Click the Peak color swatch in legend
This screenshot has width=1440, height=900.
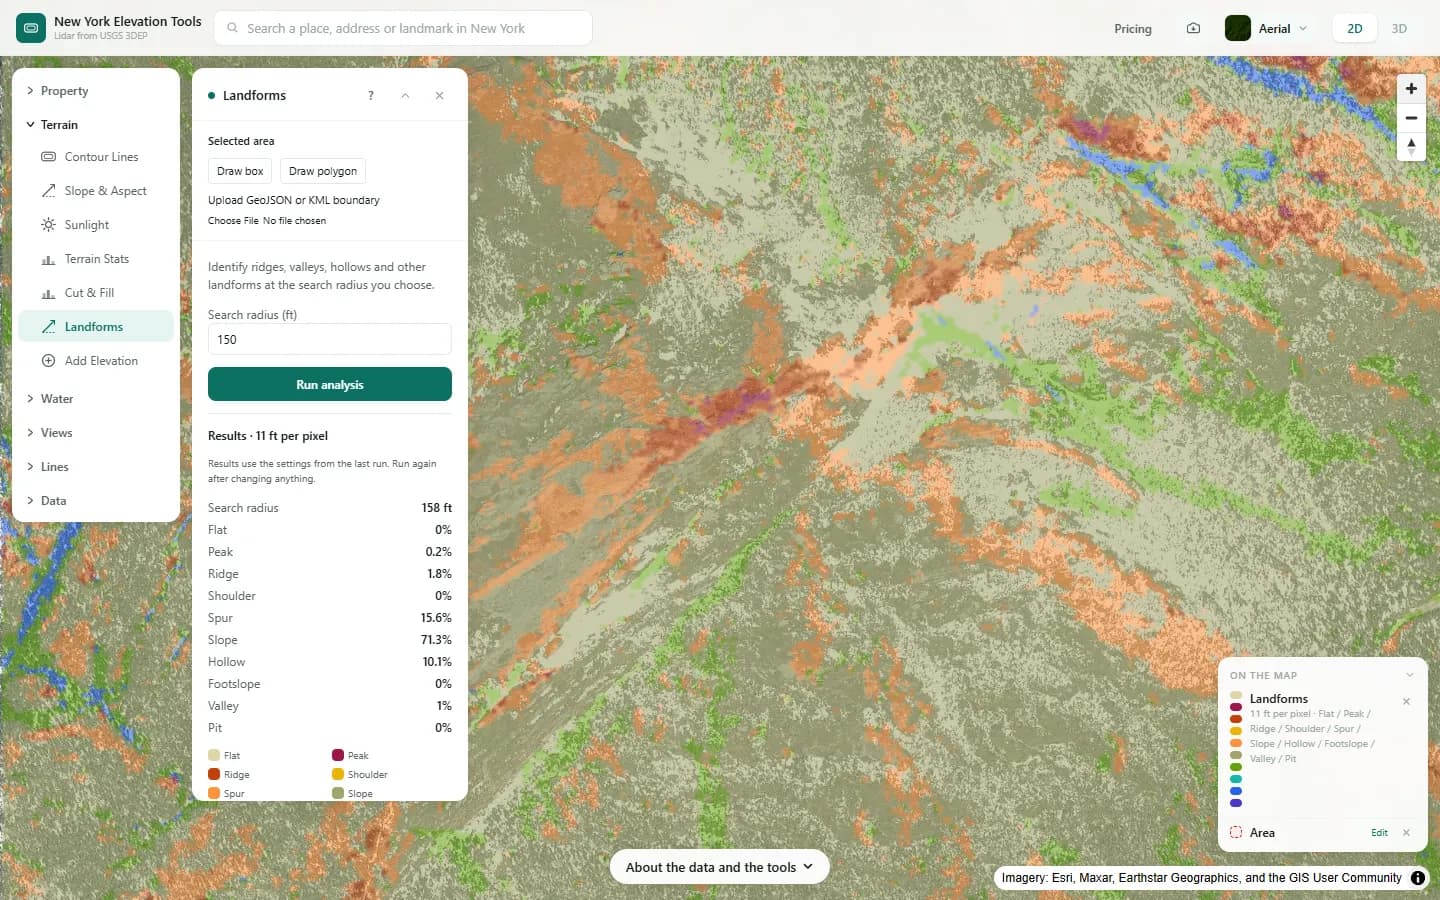(338, 755)
